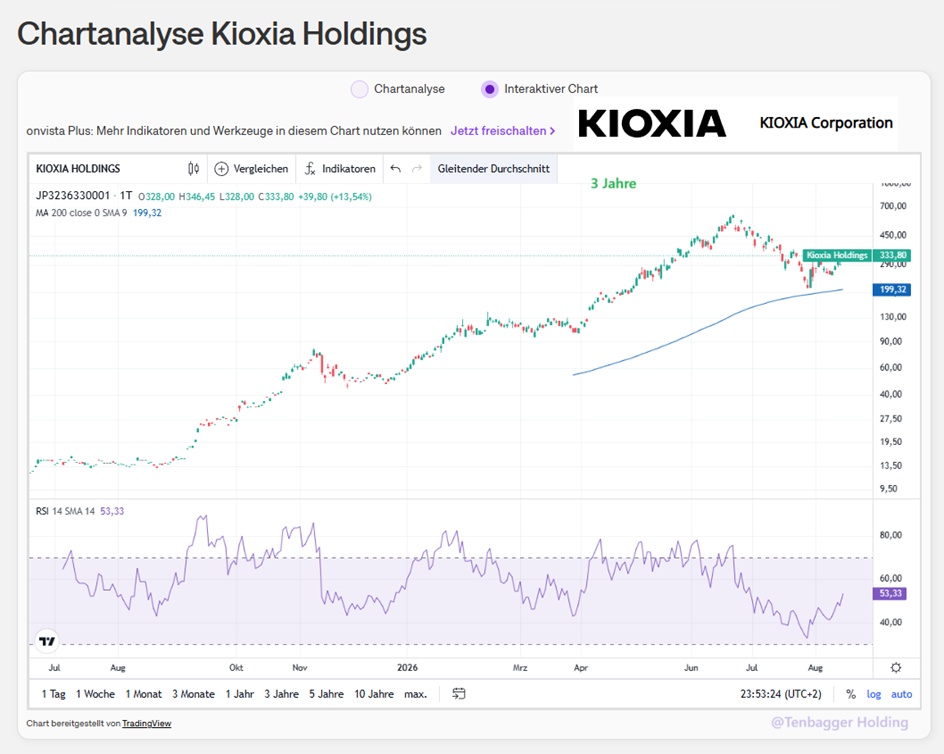
Task: Set time range to max.
Action: [415, 694]
